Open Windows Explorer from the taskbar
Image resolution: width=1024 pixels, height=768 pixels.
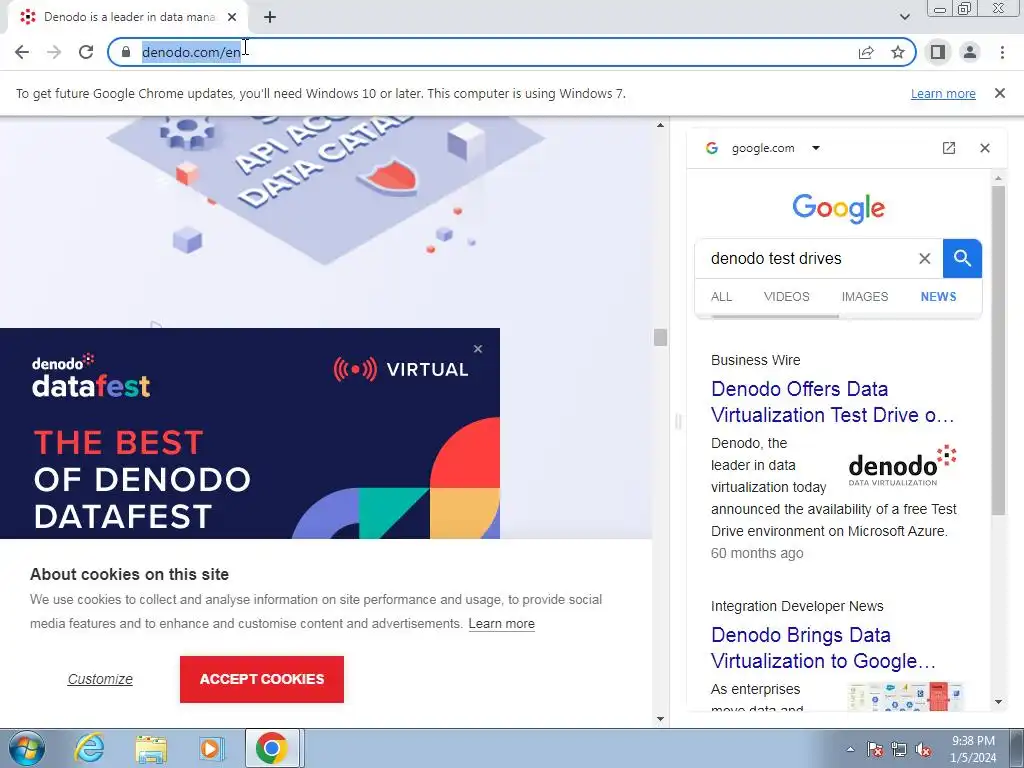pos(151,749)
